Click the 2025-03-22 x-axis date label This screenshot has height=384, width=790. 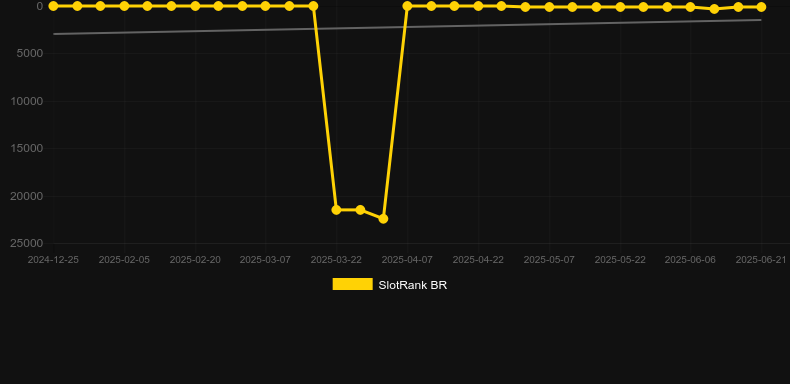(x=336, y=260)
